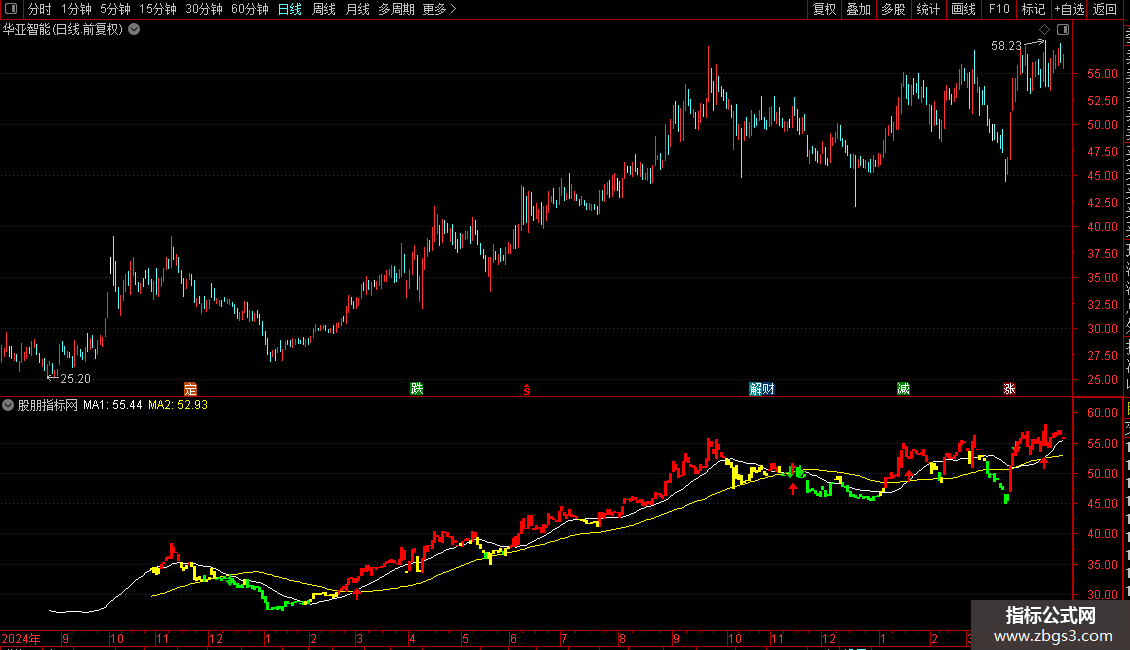Toggle the right side panel icon
The height and width of the screenshot is (650, 1130).
pos(1063,30)
